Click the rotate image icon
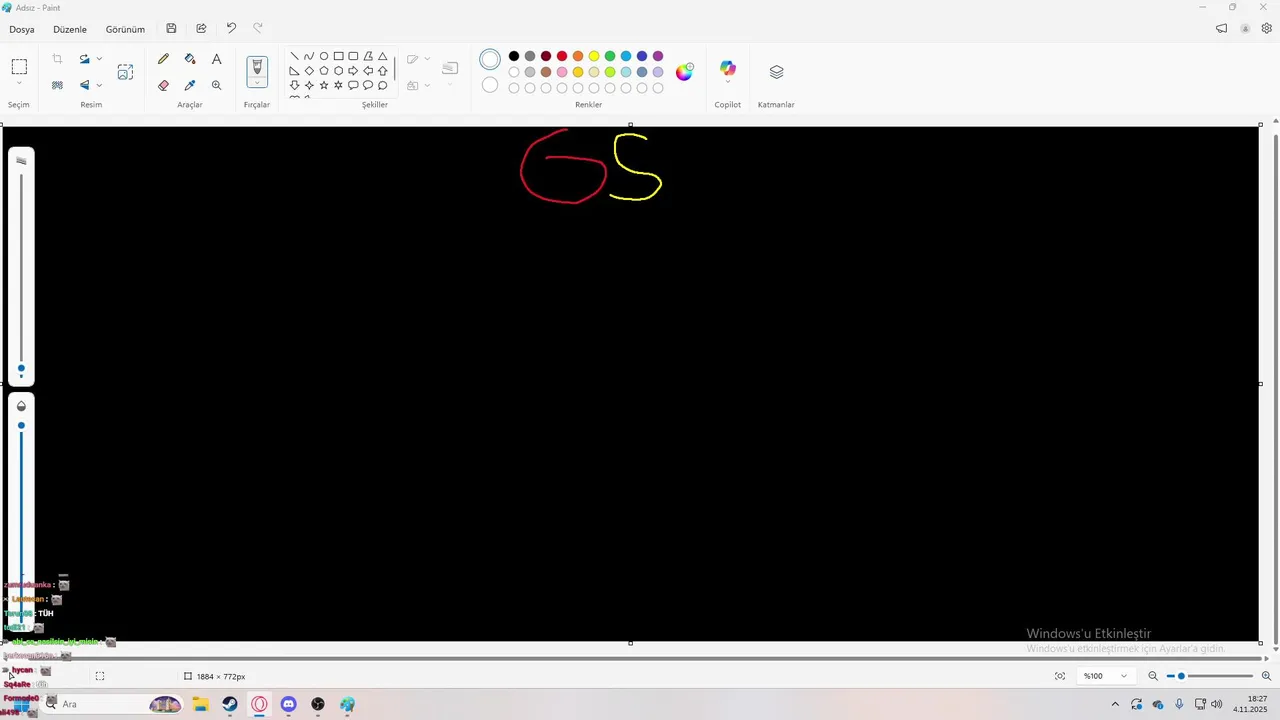Image resolution: width=1280 pixels, height=720 pixels. coord(84,59)
